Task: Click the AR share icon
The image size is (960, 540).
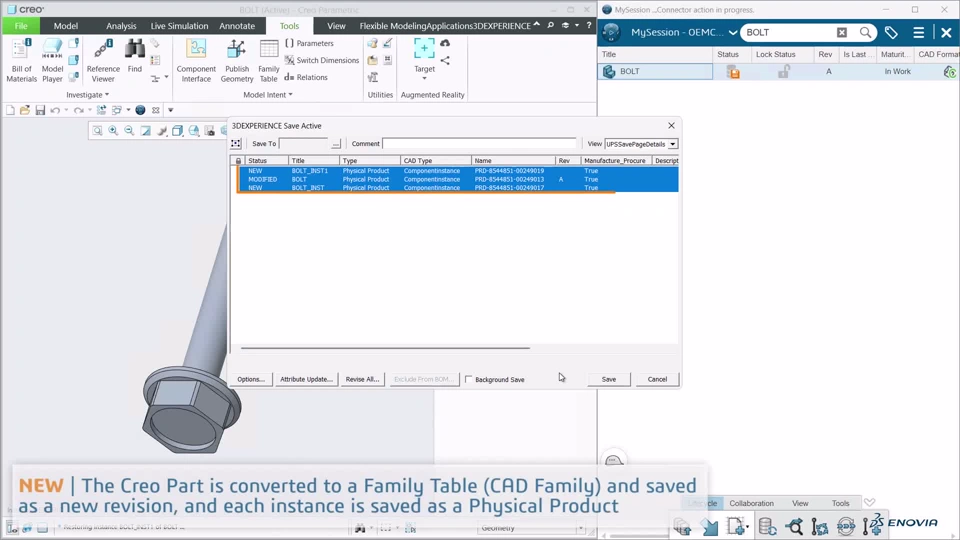Action: pos(445,60)
